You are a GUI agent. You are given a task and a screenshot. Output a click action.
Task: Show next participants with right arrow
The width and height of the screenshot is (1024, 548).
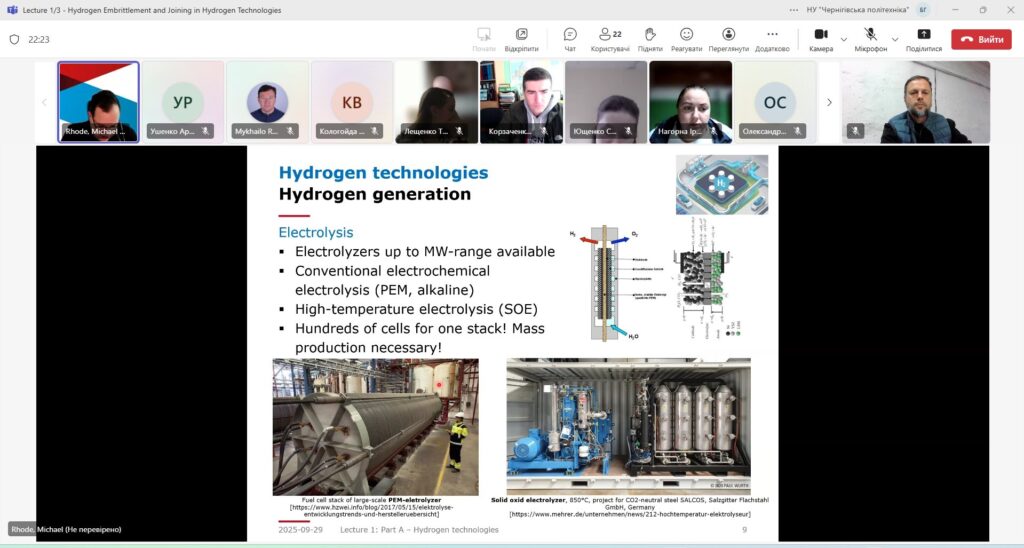(828, 102)
